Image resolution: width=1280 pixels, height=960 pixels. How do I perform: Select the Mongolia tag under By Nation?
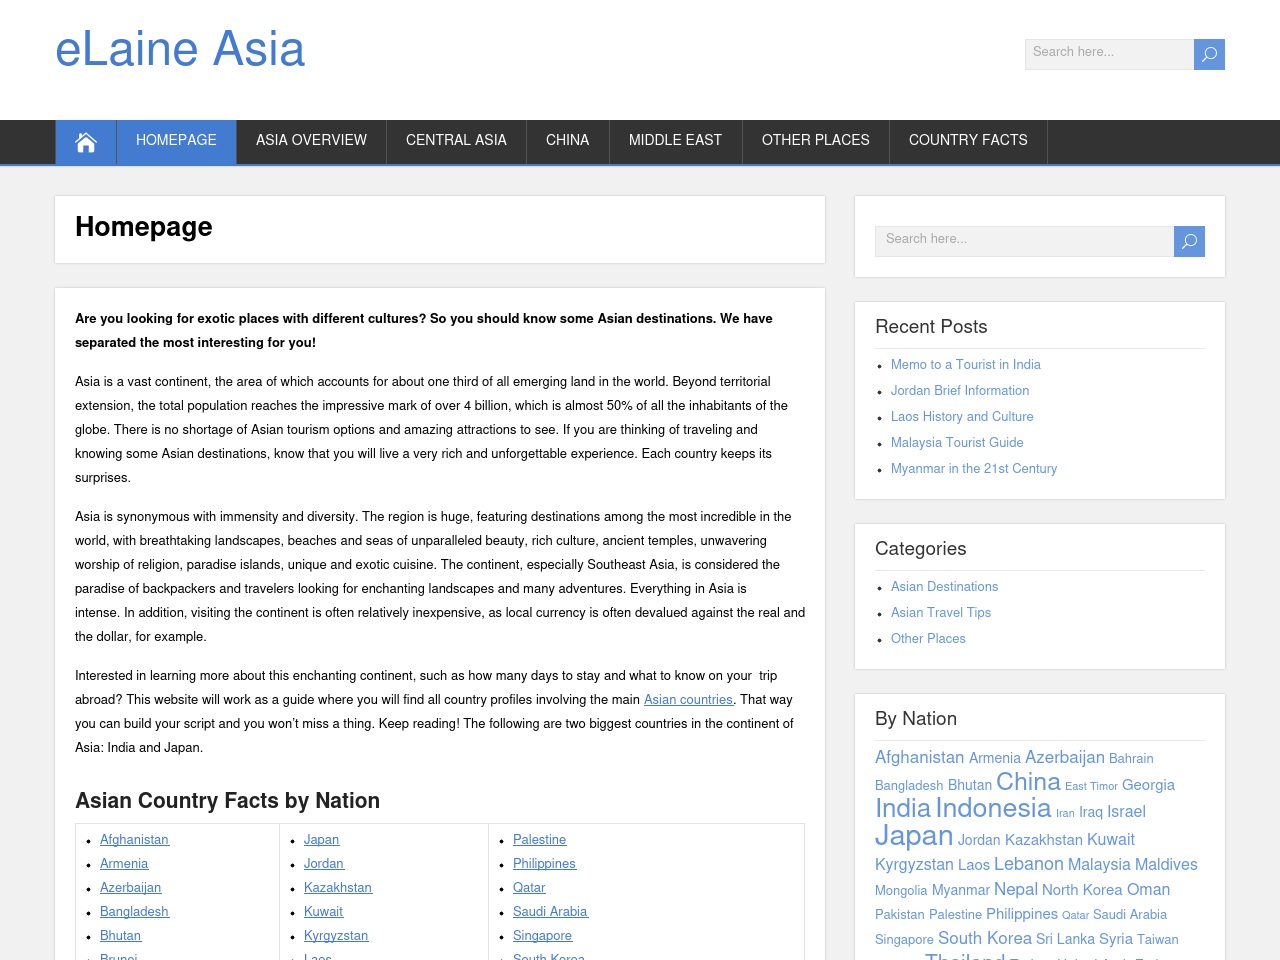point(901,891)
